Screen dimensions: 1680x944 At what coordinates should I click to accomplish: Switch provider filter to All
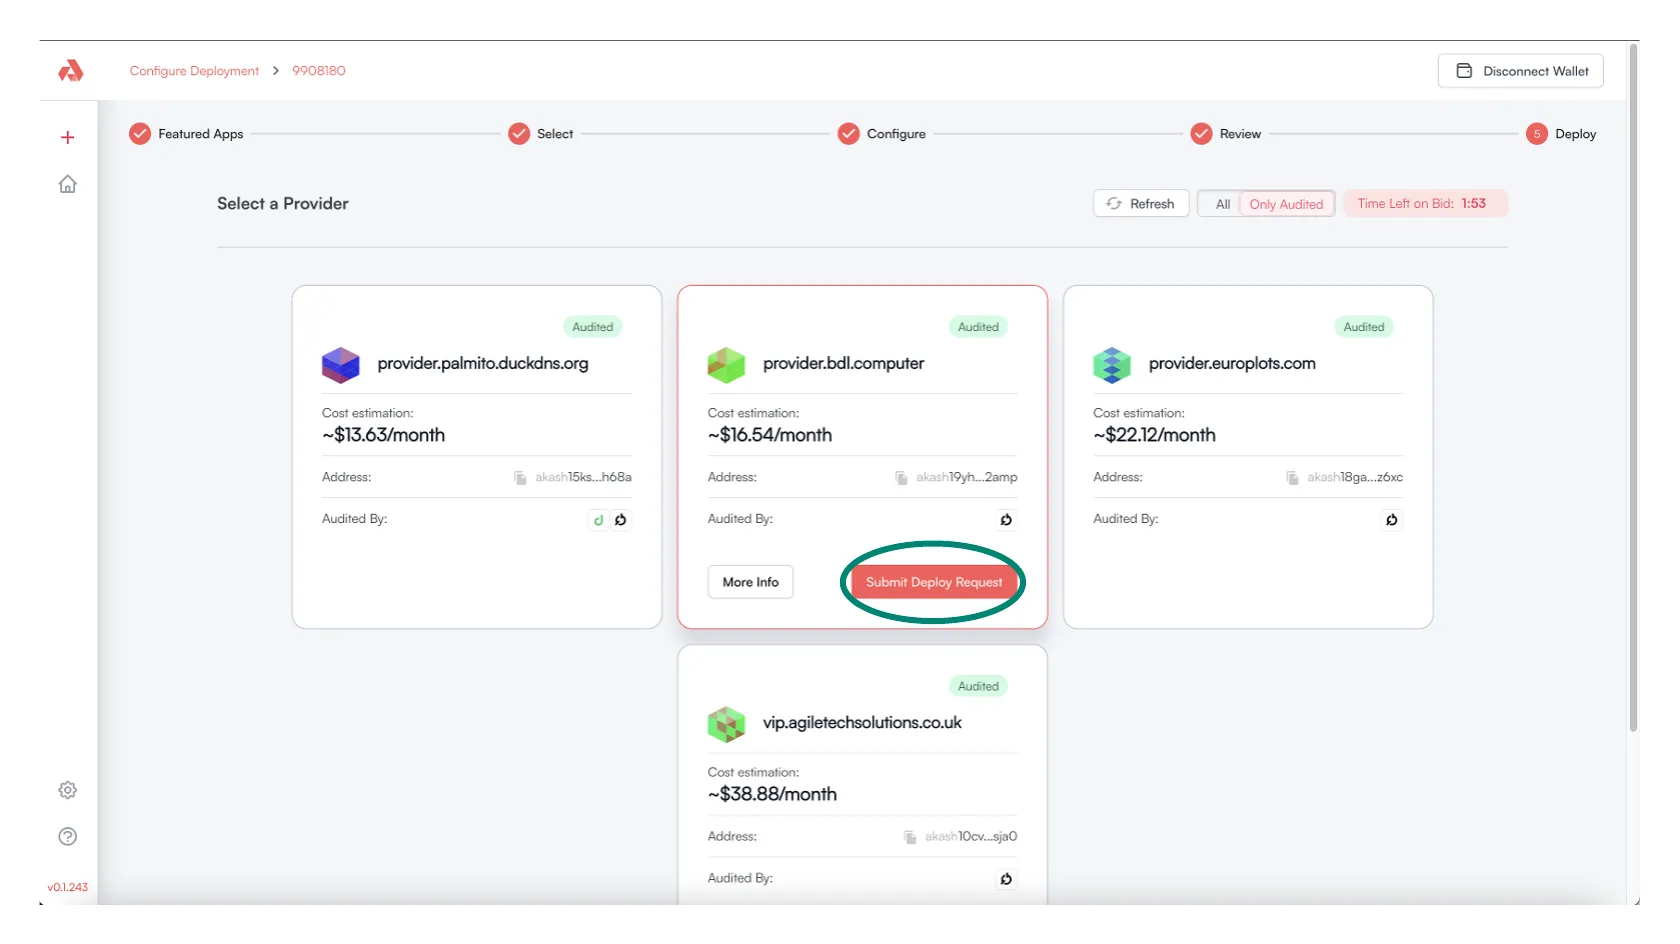tap(1222, 204)
